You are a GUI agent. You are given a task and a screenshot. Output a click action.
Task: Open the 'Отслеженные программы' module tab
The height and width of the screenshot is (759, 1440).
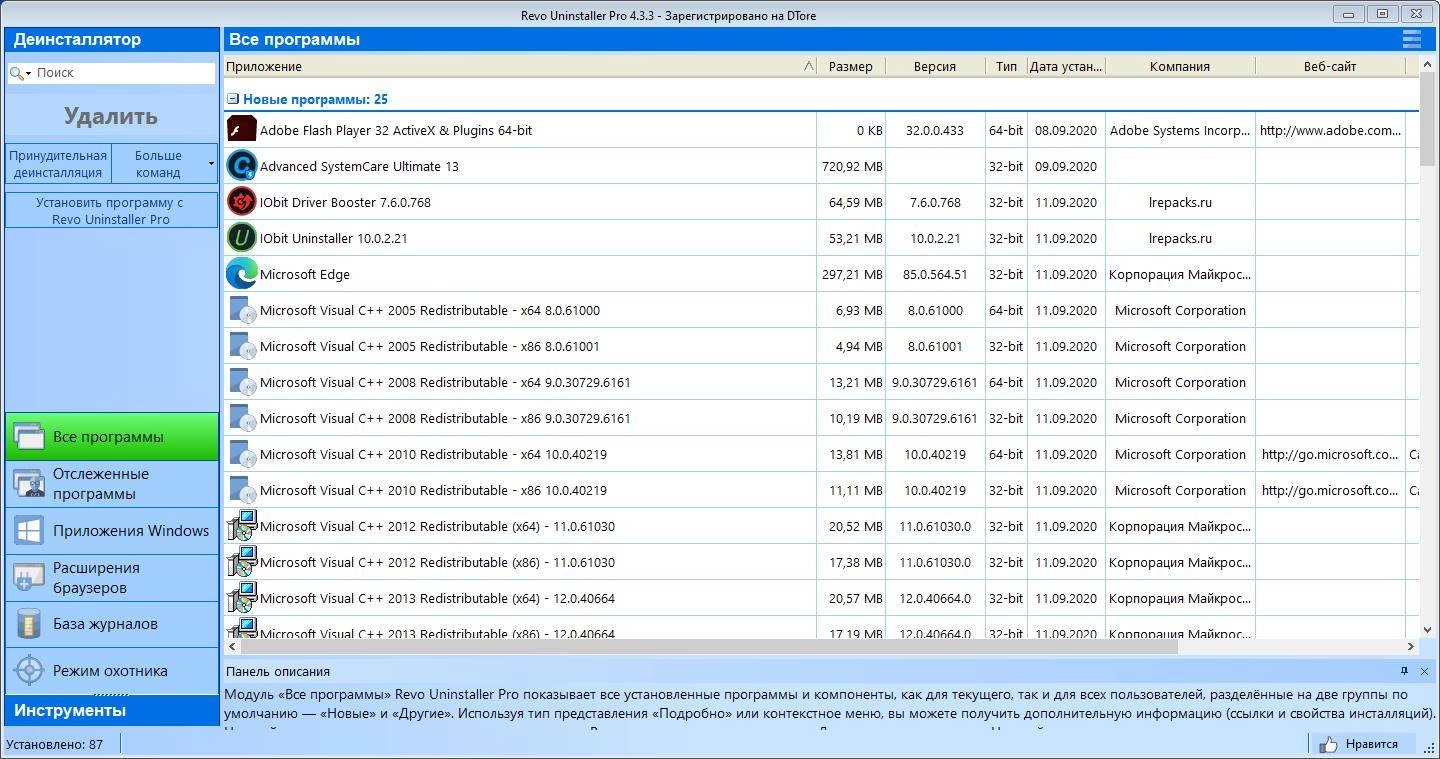[x=112, y=484]
